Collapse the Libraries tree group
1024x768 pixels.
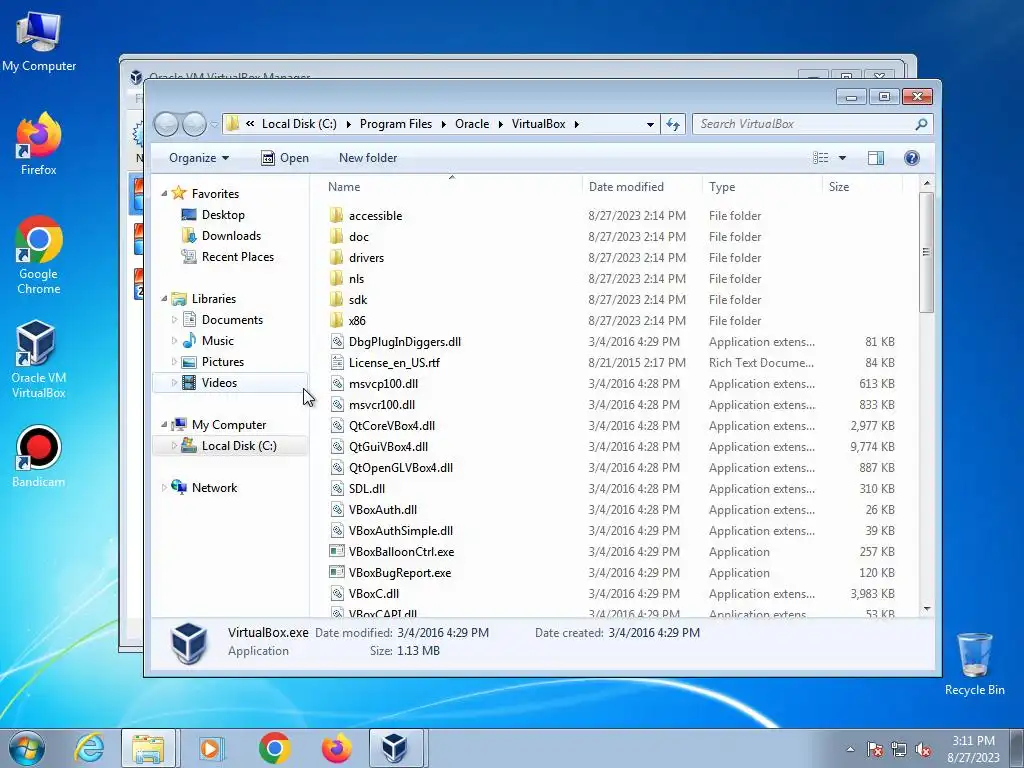pyautogui.click(x=164, y=298)
